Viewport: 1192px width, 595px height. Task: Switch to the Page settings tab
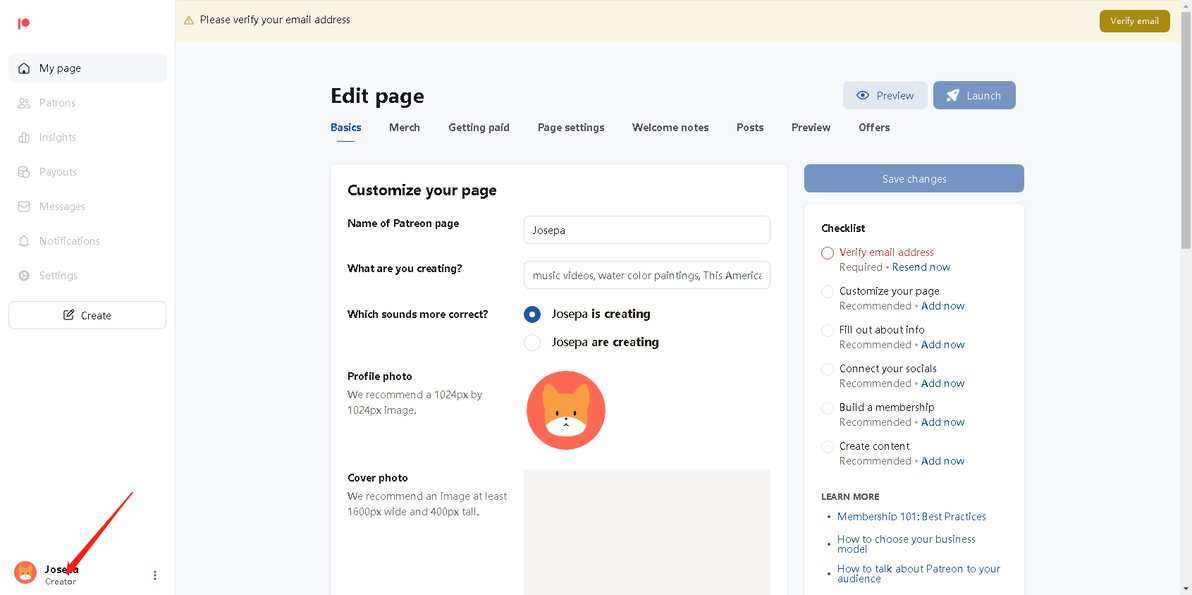570,128
